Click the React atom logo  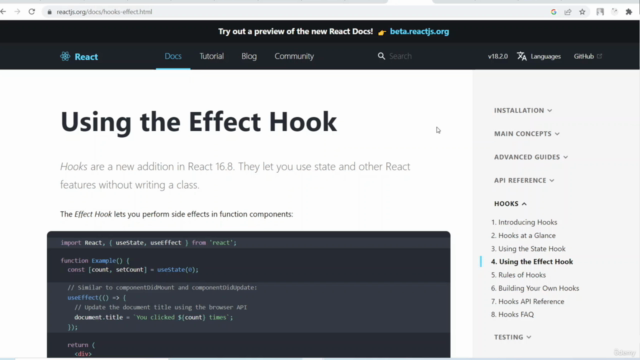point(65,56)
